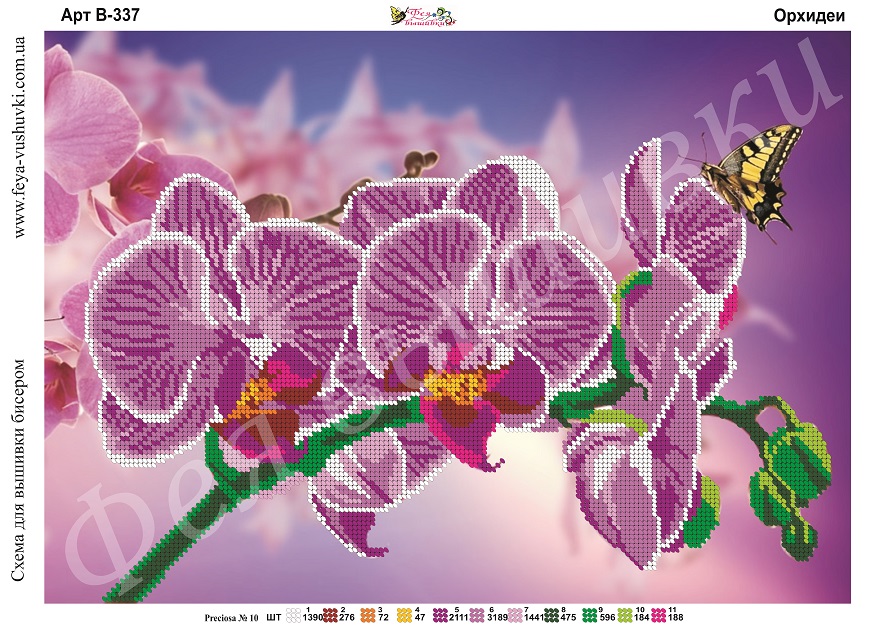
Task: Select the hot pink bead swatch numbered 11
Action: coord(659,618)
